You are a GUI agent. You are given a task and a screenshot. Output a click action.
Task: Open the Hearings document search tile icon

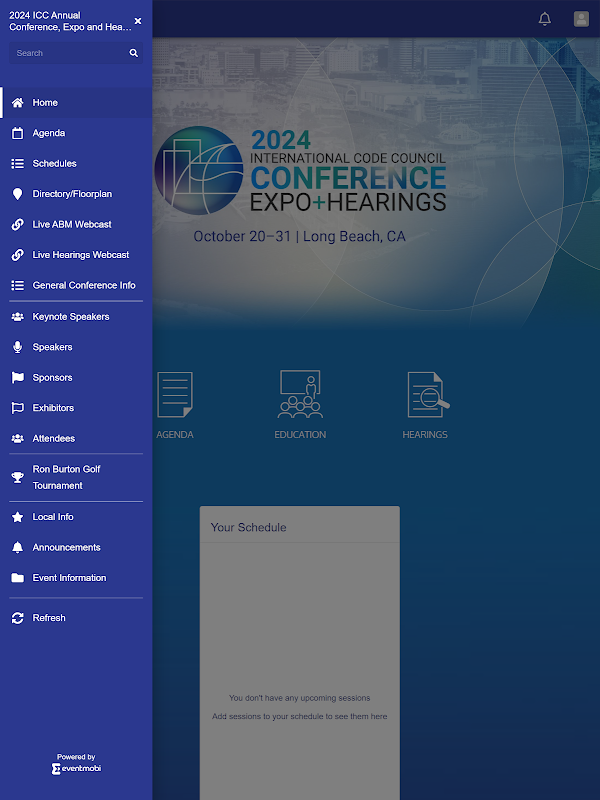428,394
